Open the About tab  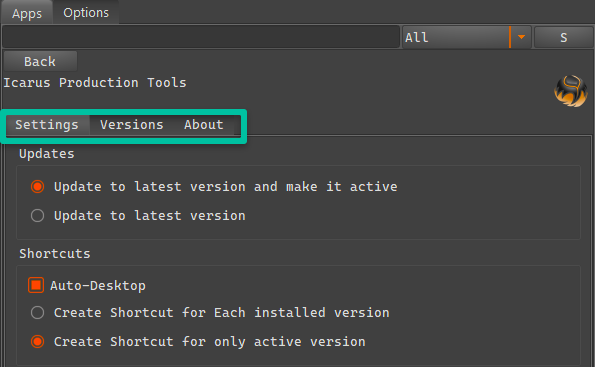[x=204, y=125]
